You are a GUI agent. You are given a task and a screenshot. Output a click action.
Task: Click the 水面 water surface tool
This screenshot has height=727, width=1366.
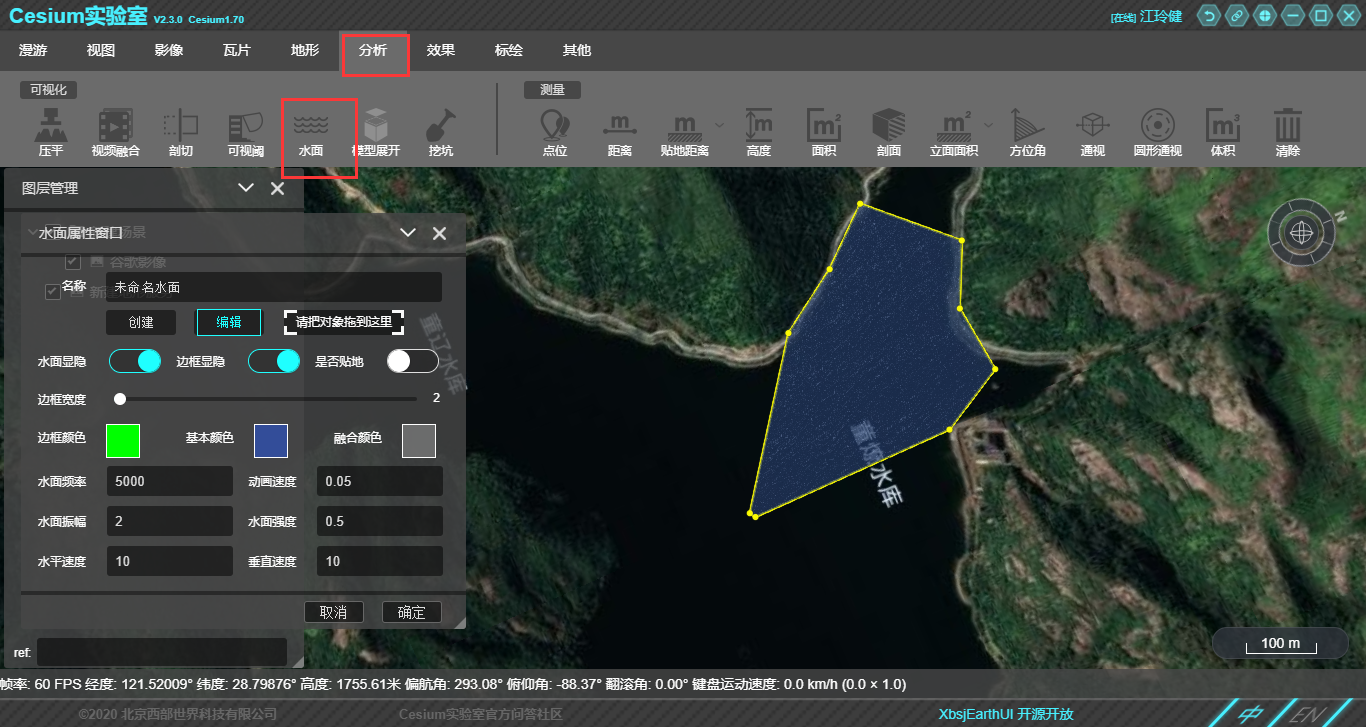tap(310, 133)
